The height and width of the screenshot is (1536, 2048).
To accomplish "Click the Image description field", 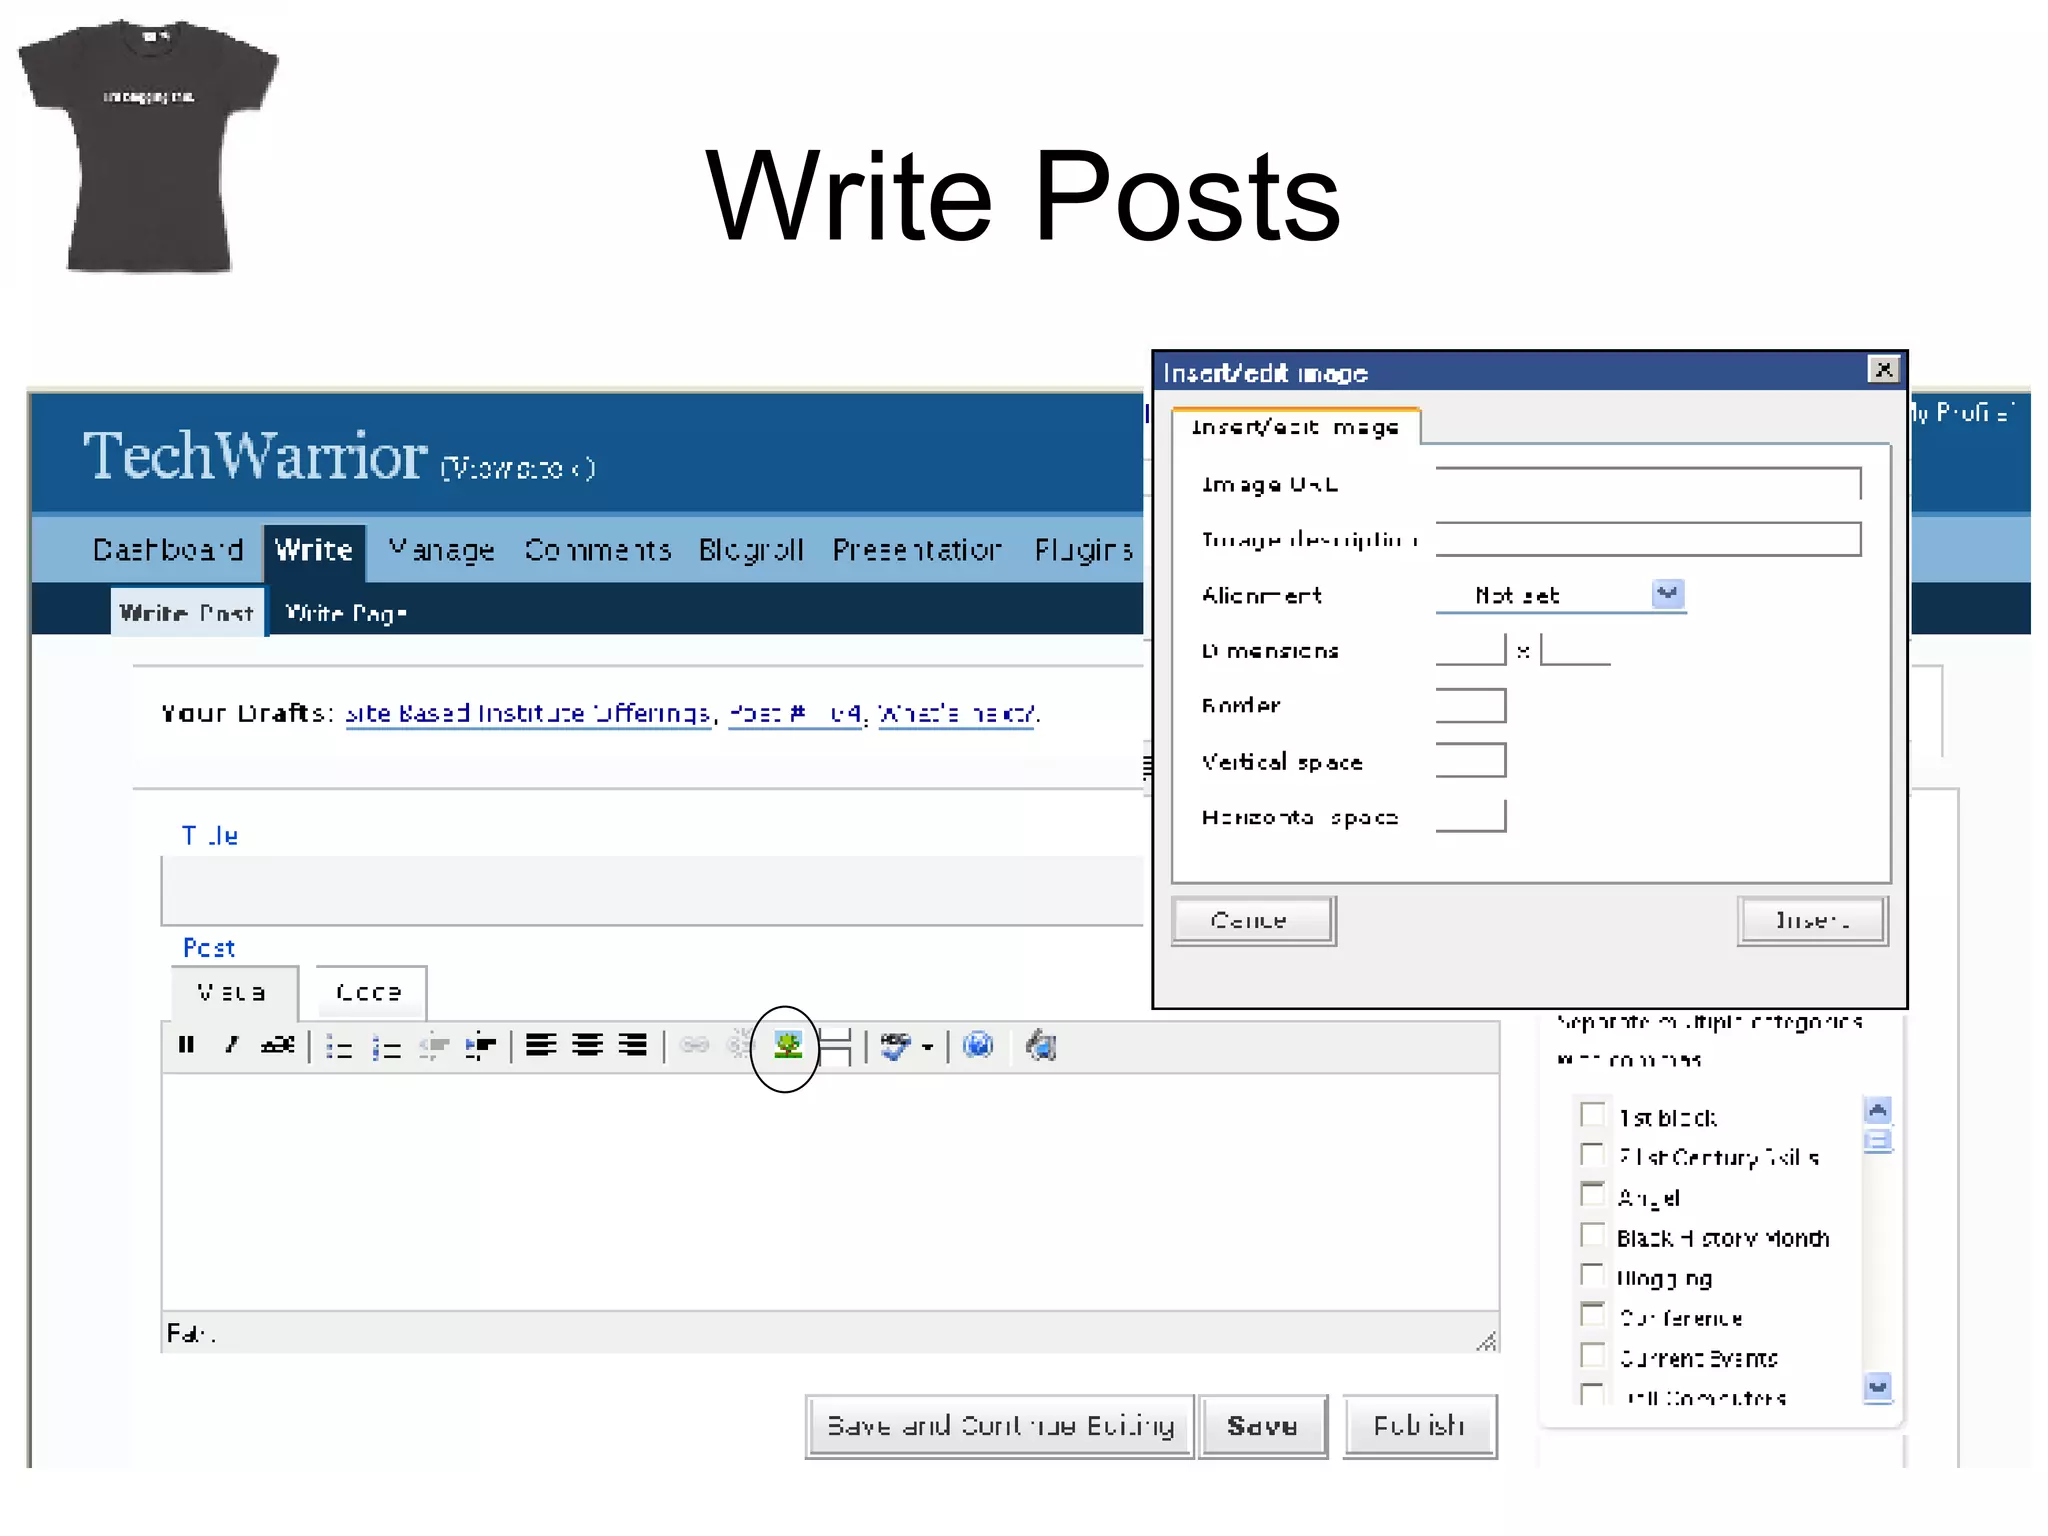I will coord(1648,539).
